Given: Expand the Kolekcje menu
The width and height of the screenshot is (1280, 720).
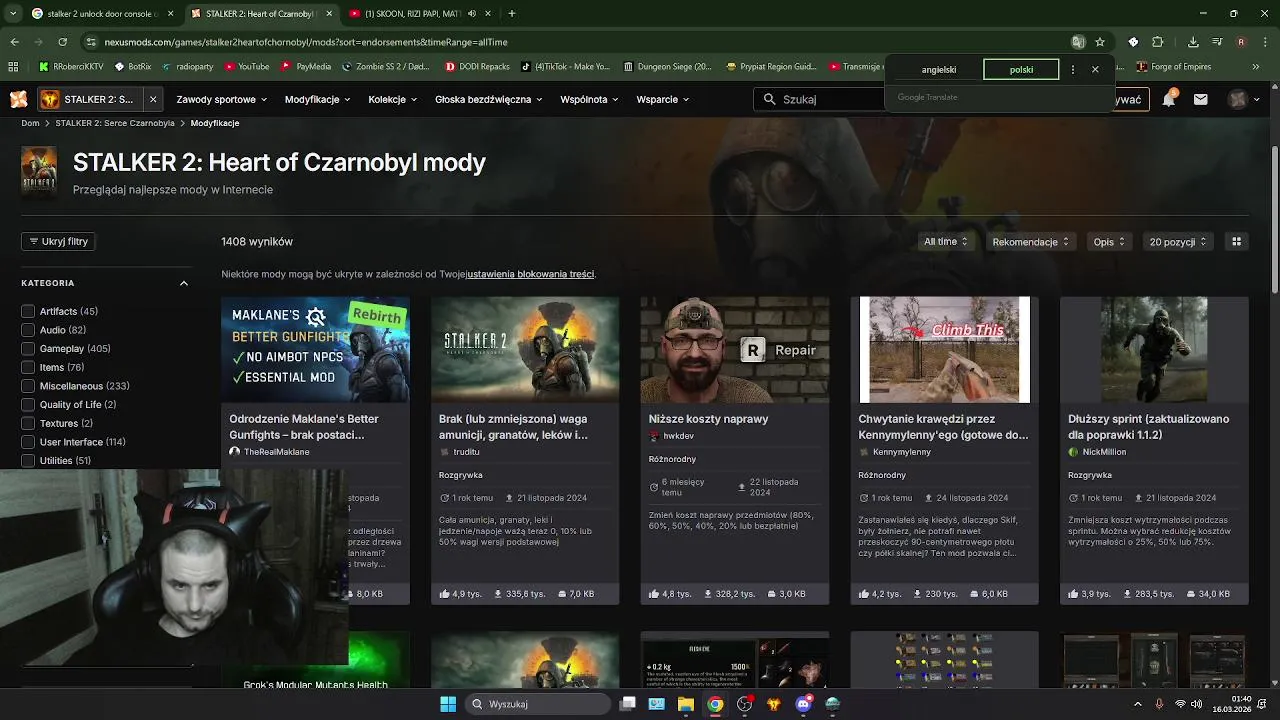Looking at the screenshot, I should pos(393,99).
